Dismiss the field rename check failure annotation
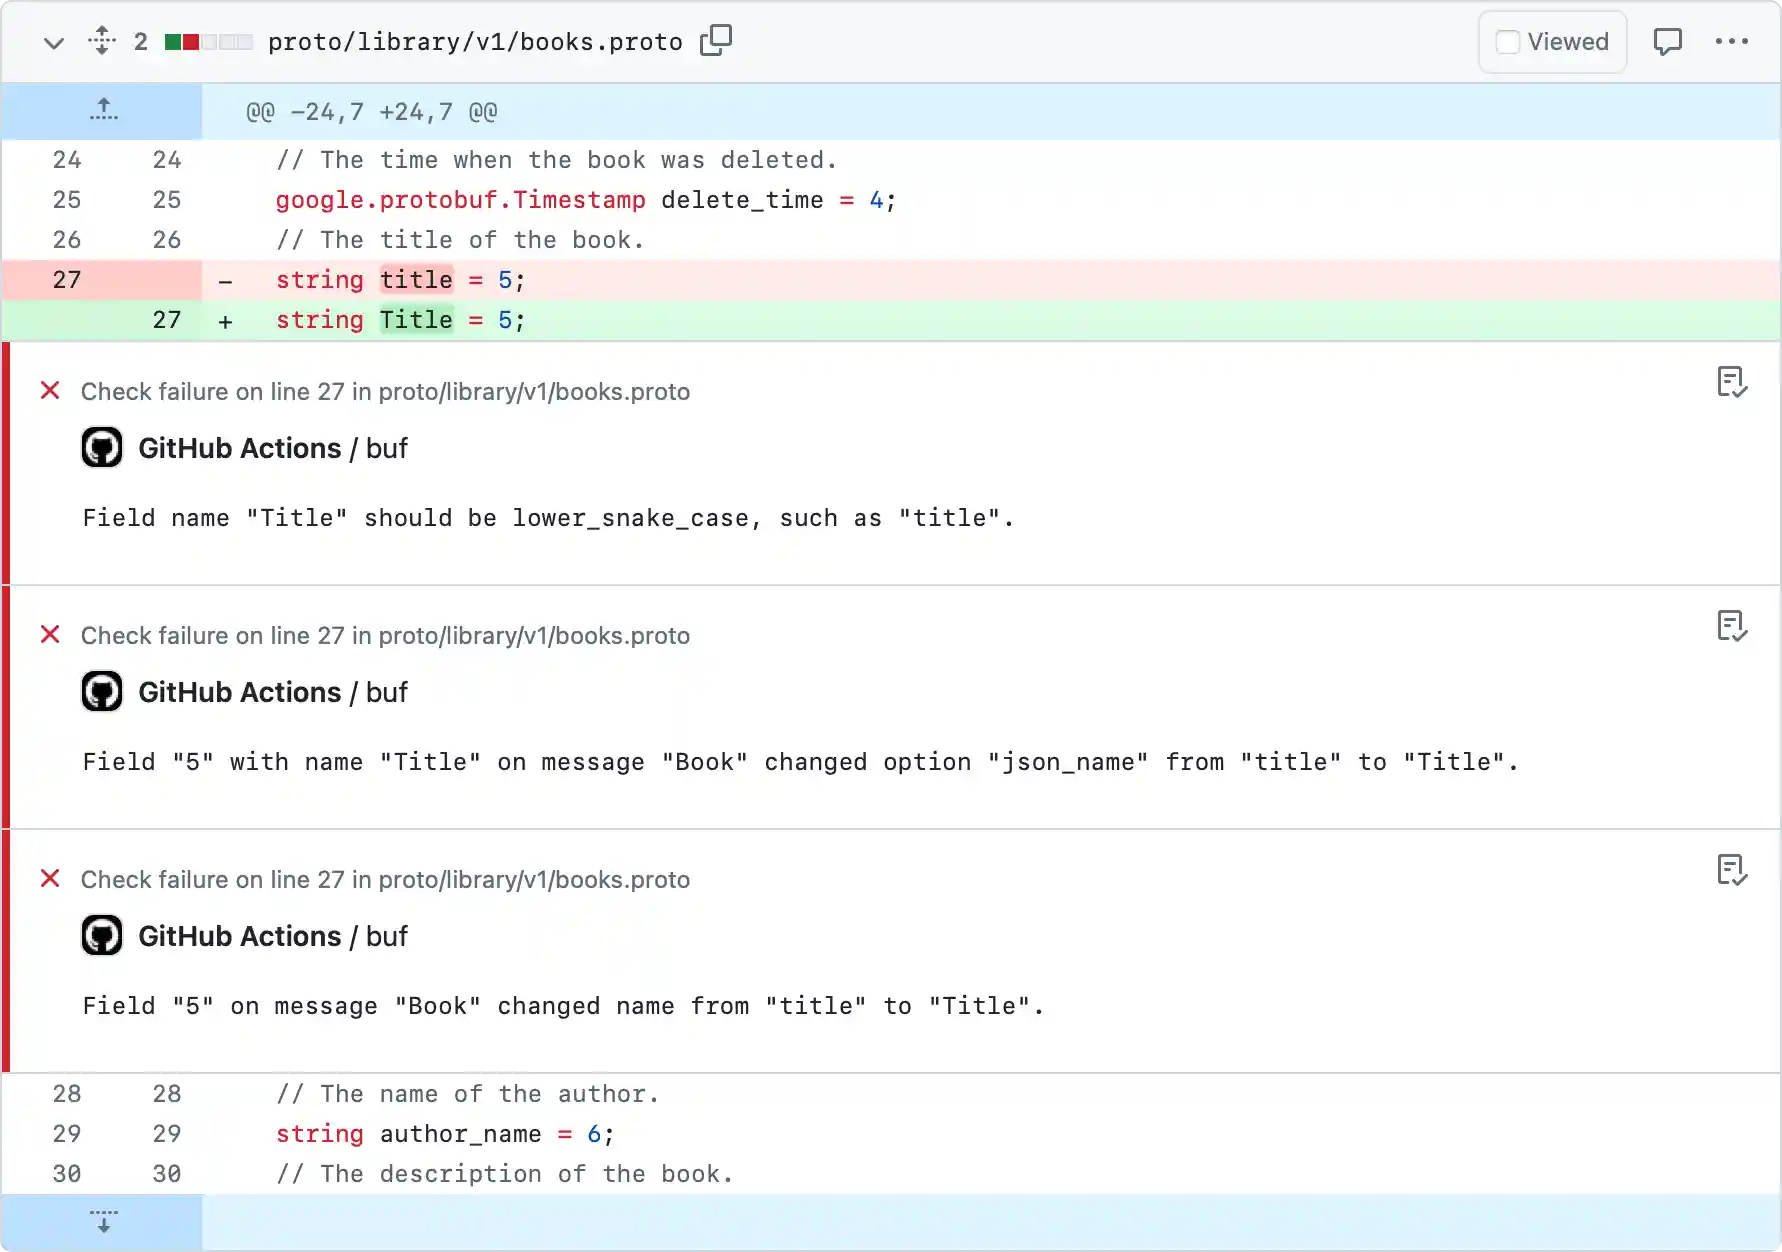 pos(1733,870)
